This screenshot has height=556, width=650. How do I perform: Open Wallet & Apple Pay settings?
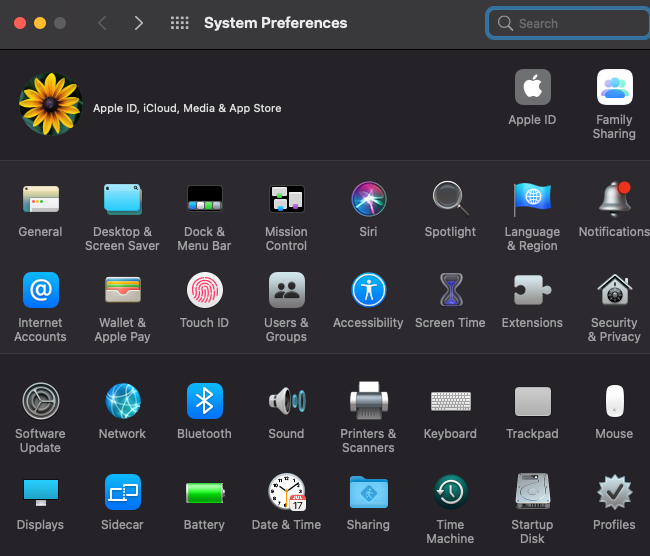[x=122, y=290]
